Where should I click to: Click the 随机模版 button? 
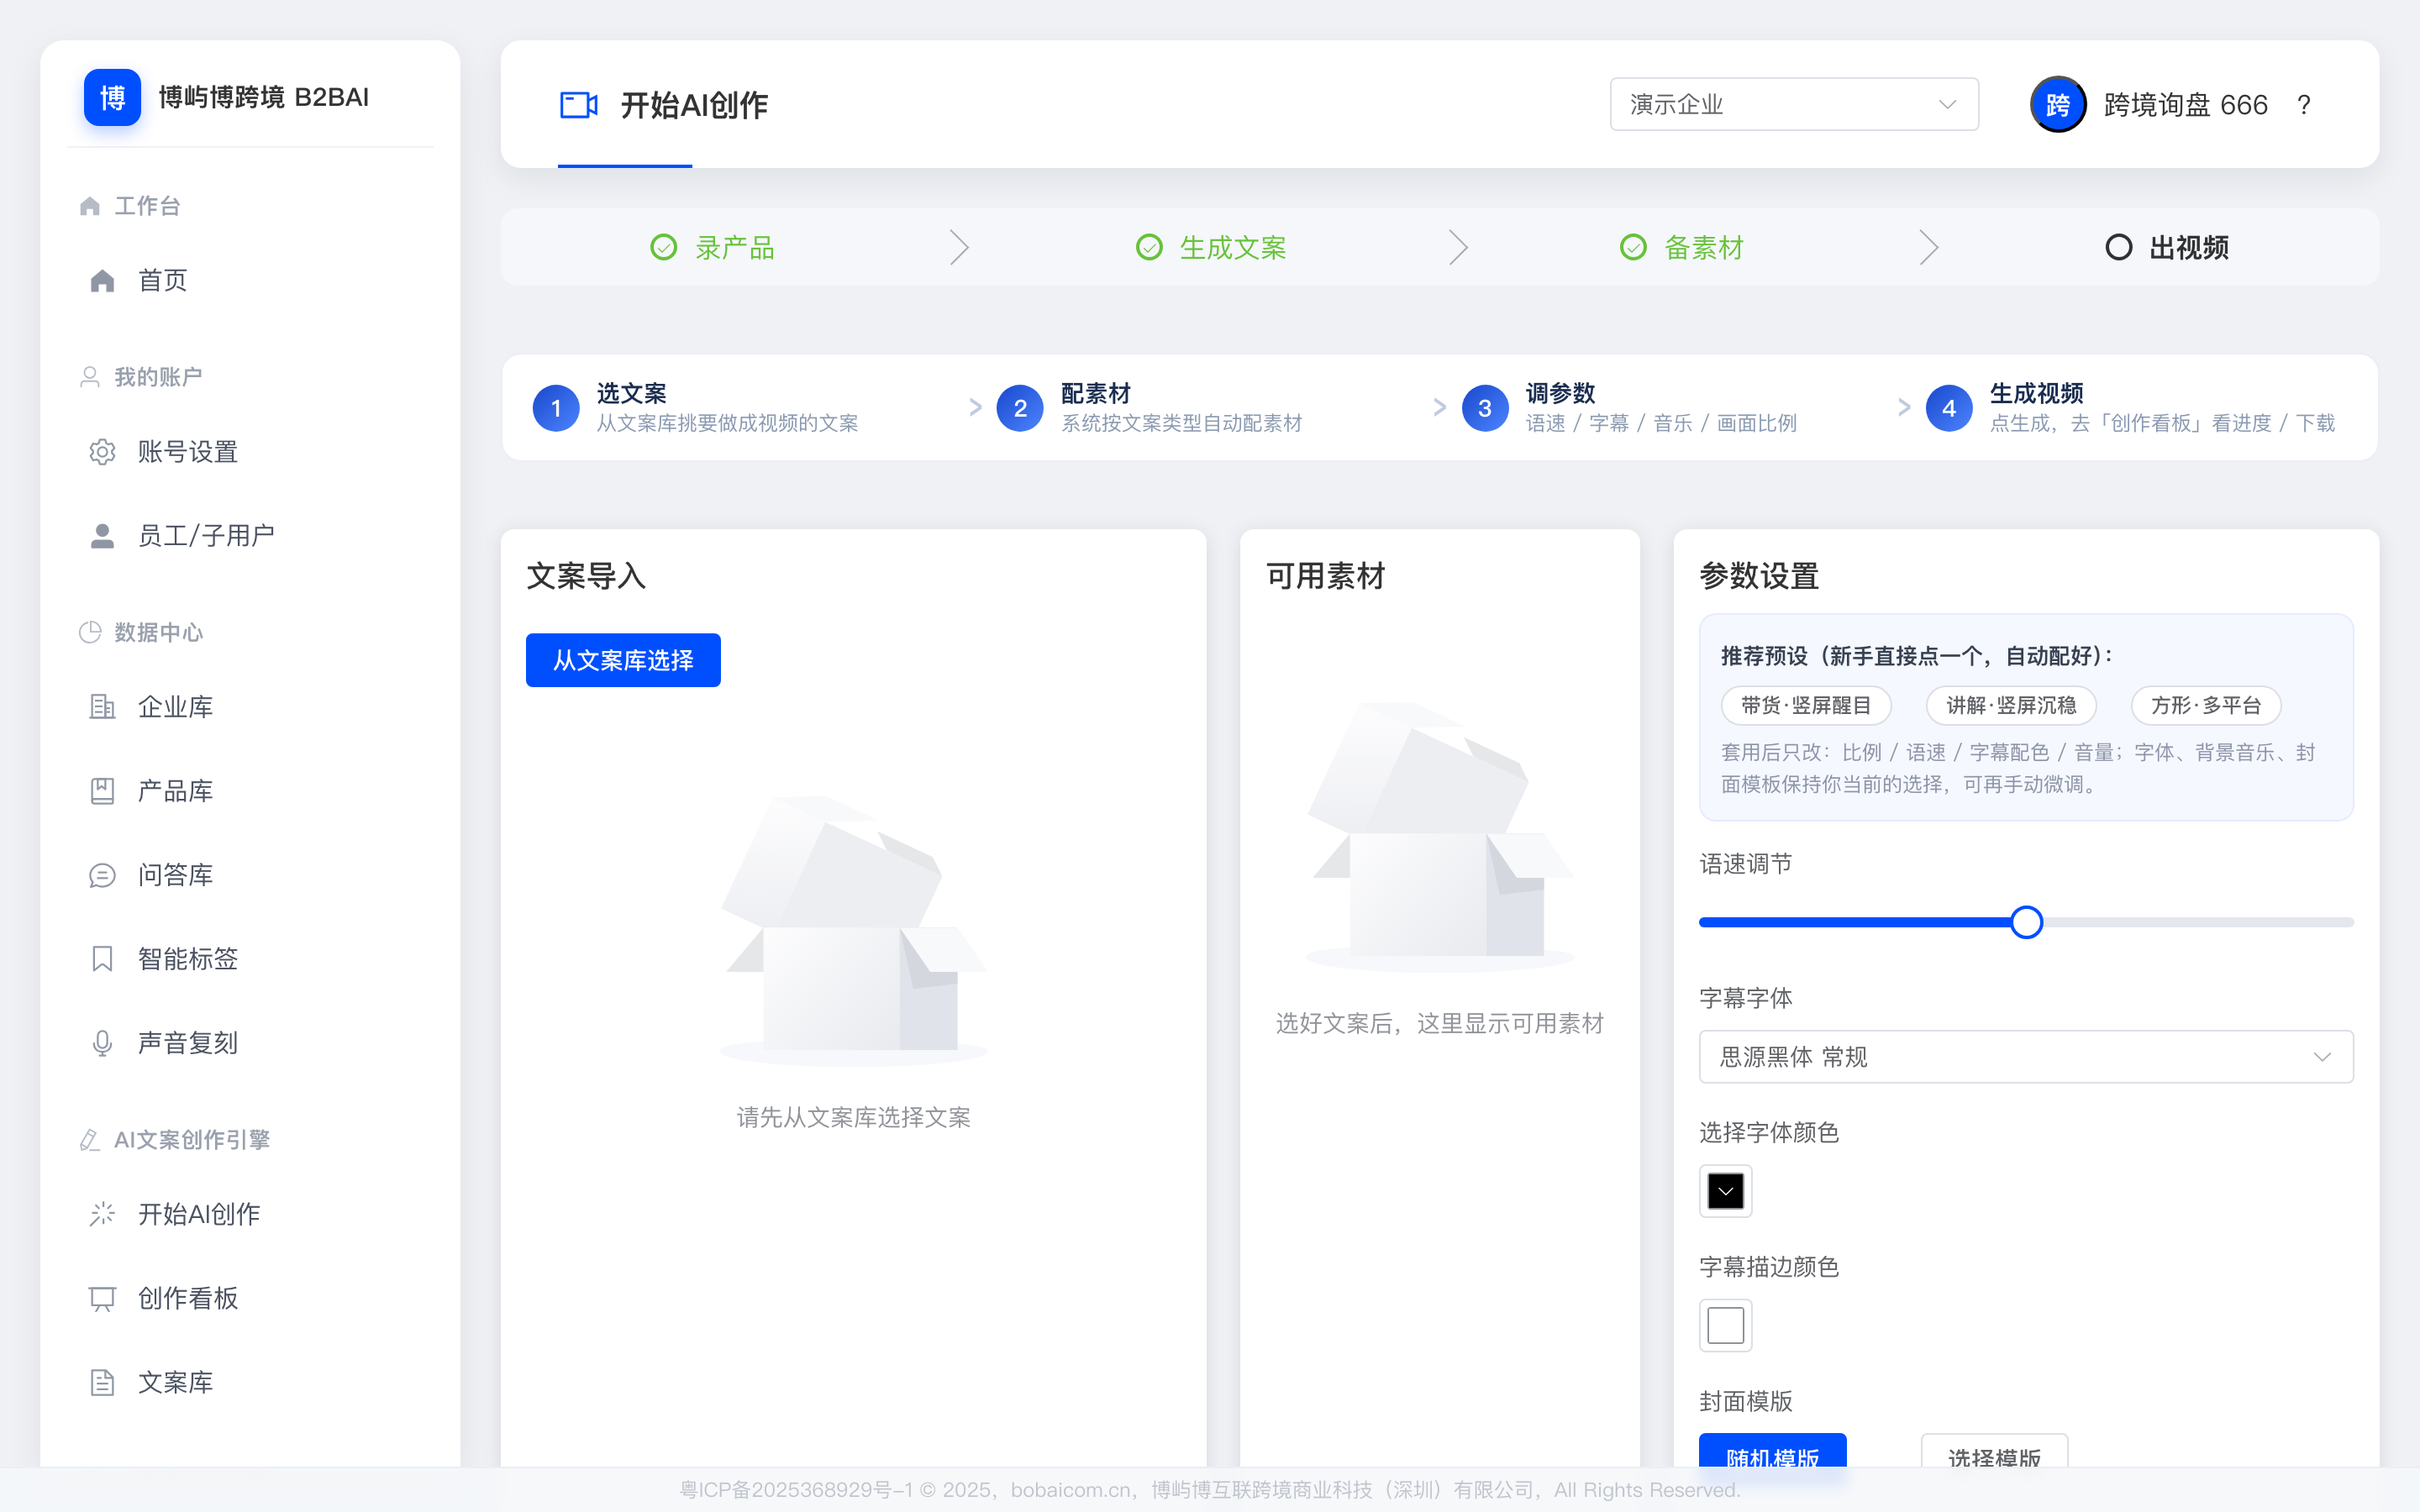[1772, 1451]
